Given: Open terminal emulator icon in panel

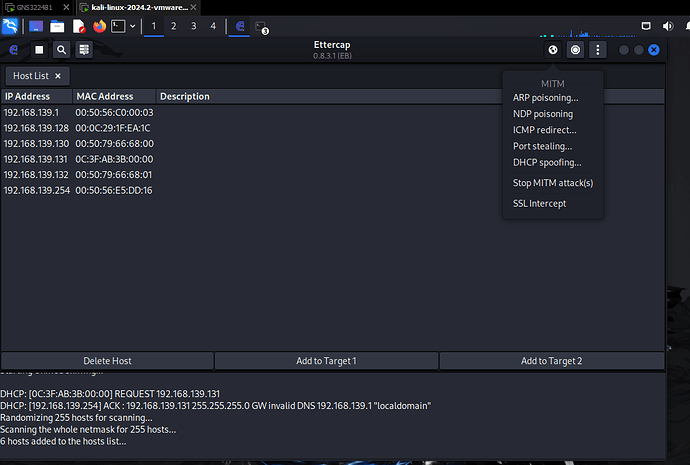Looking at the screenshot, I should click(118, 26).
